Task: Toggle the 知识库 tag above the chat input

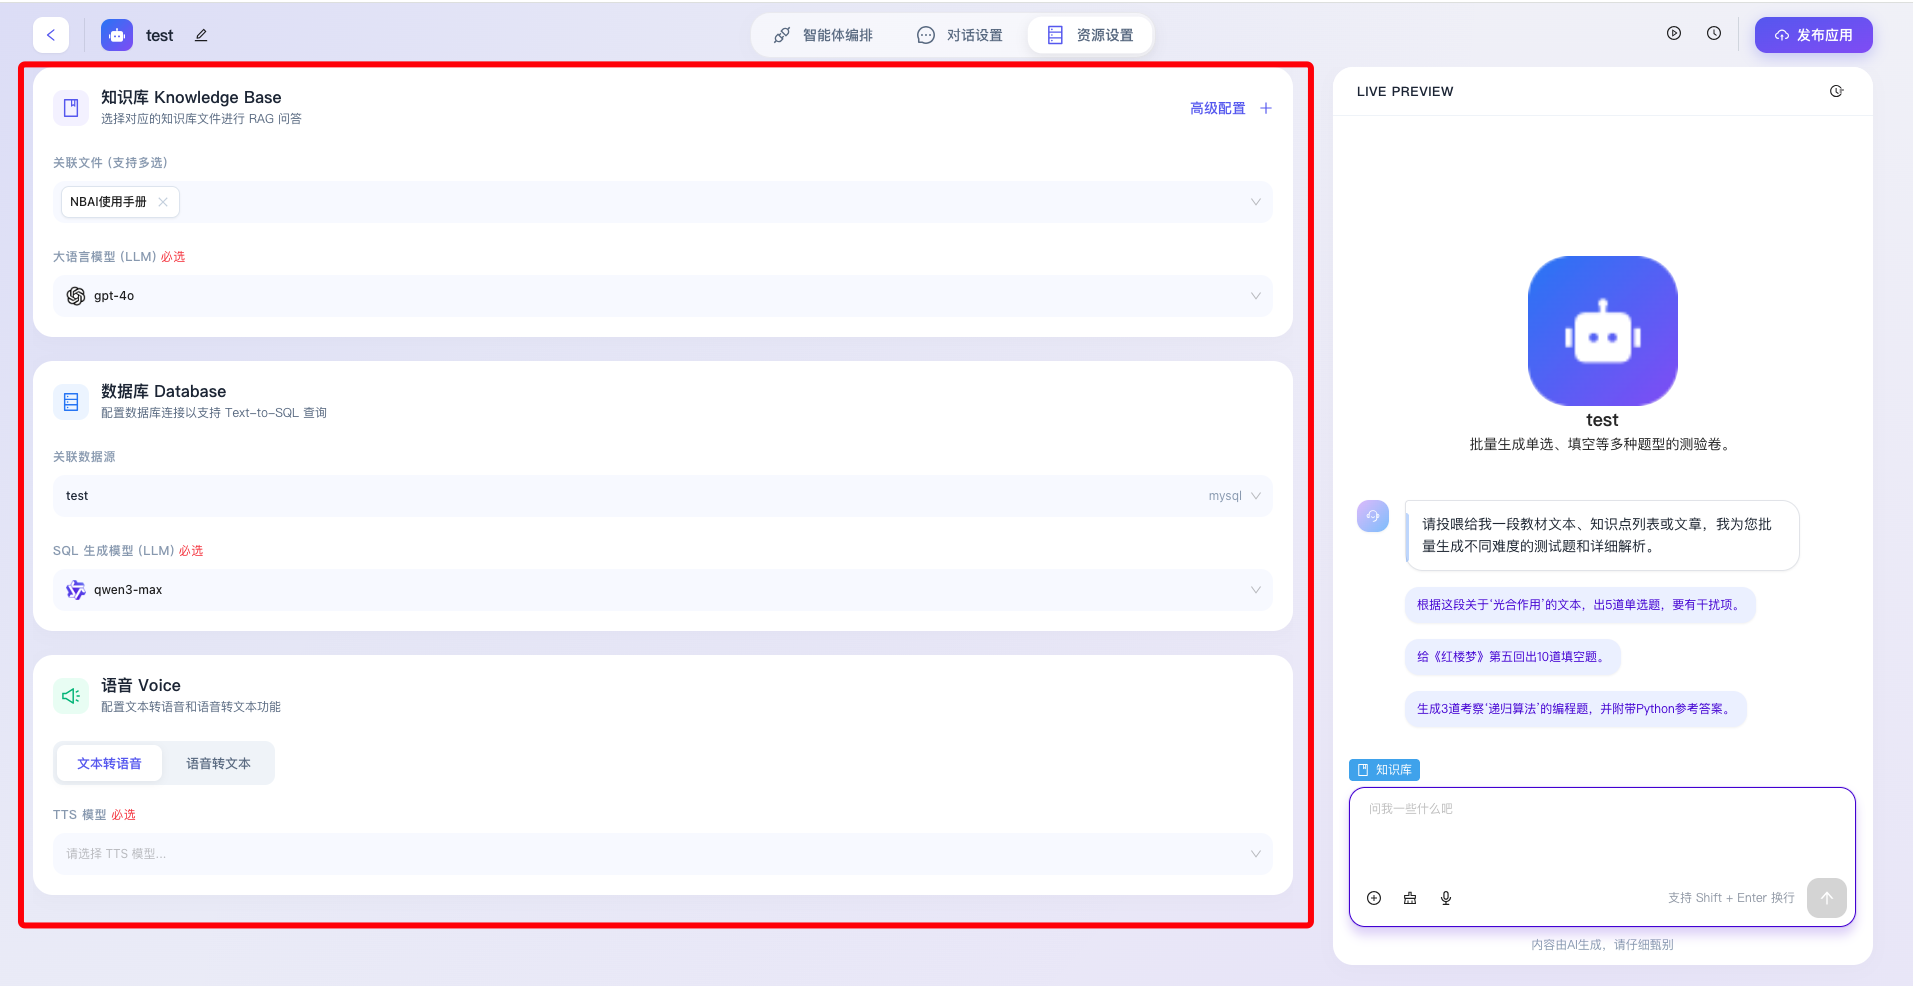Action: 1384,770
